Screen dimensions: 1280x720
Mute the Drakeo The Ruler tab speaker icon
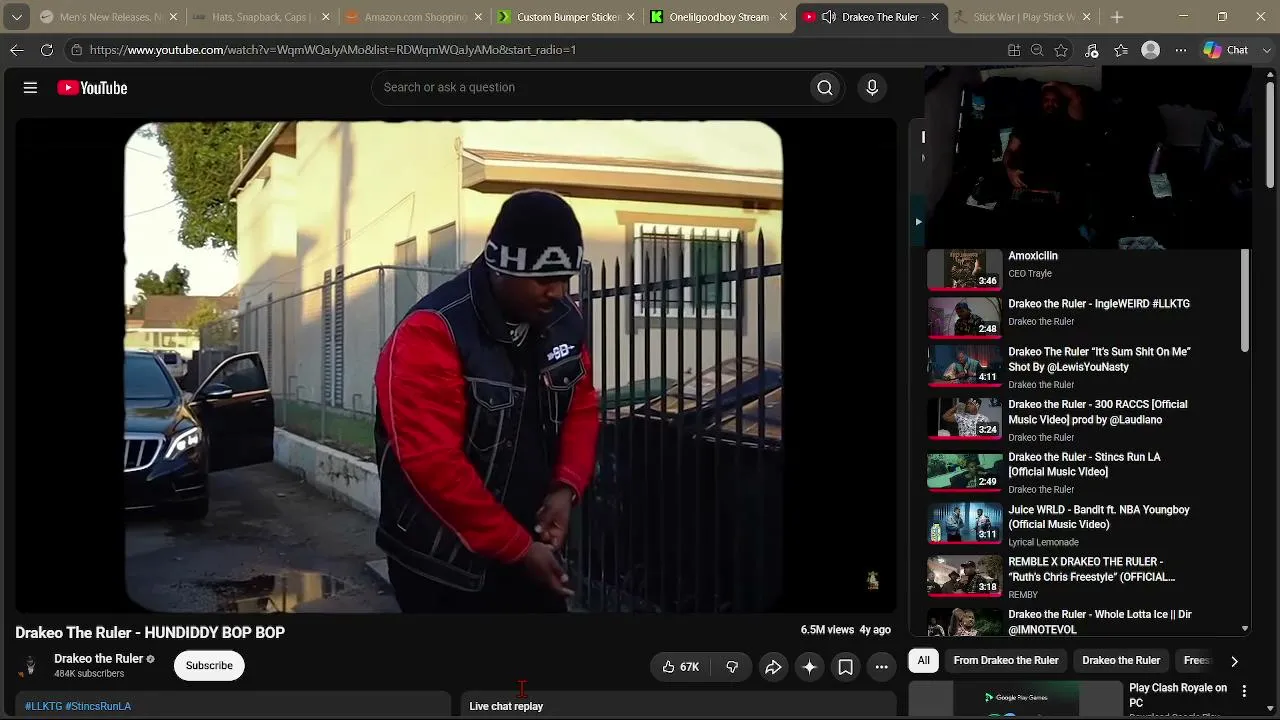click(829, 17)
